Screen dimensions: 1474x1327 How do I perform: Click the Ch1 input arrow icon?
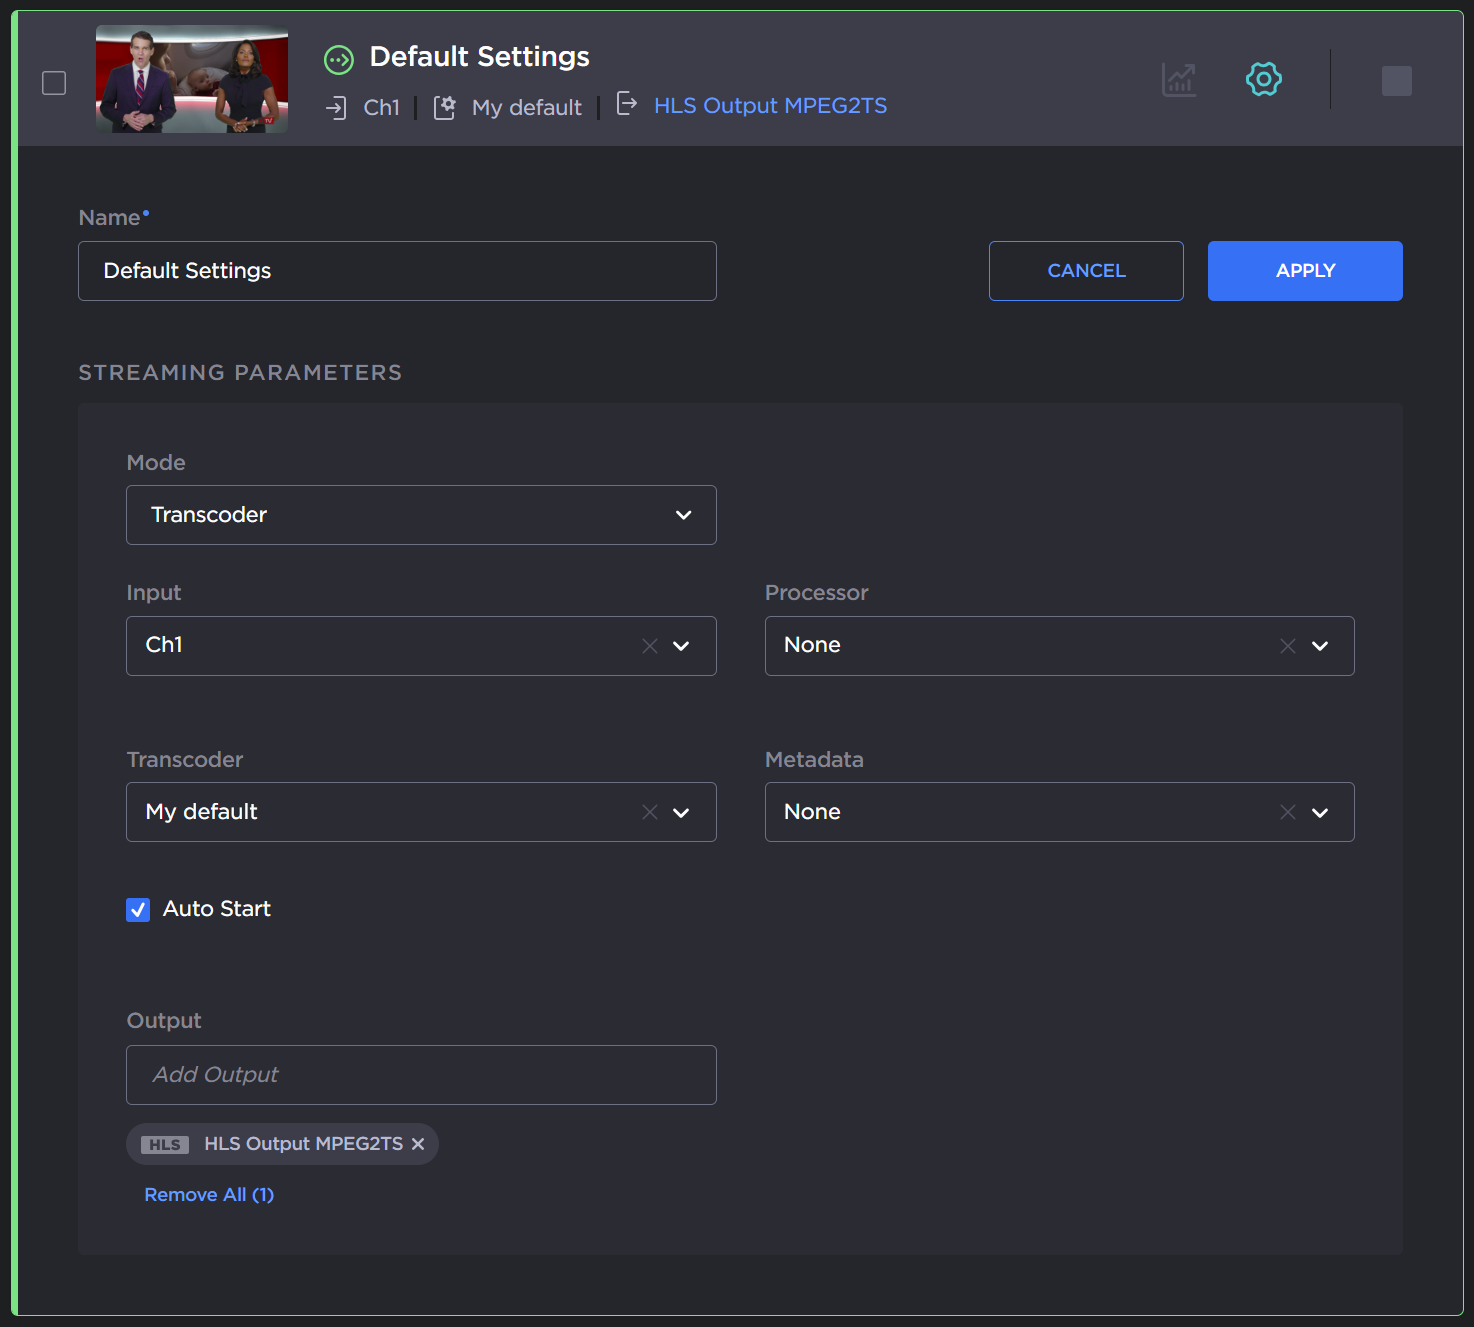336,108
